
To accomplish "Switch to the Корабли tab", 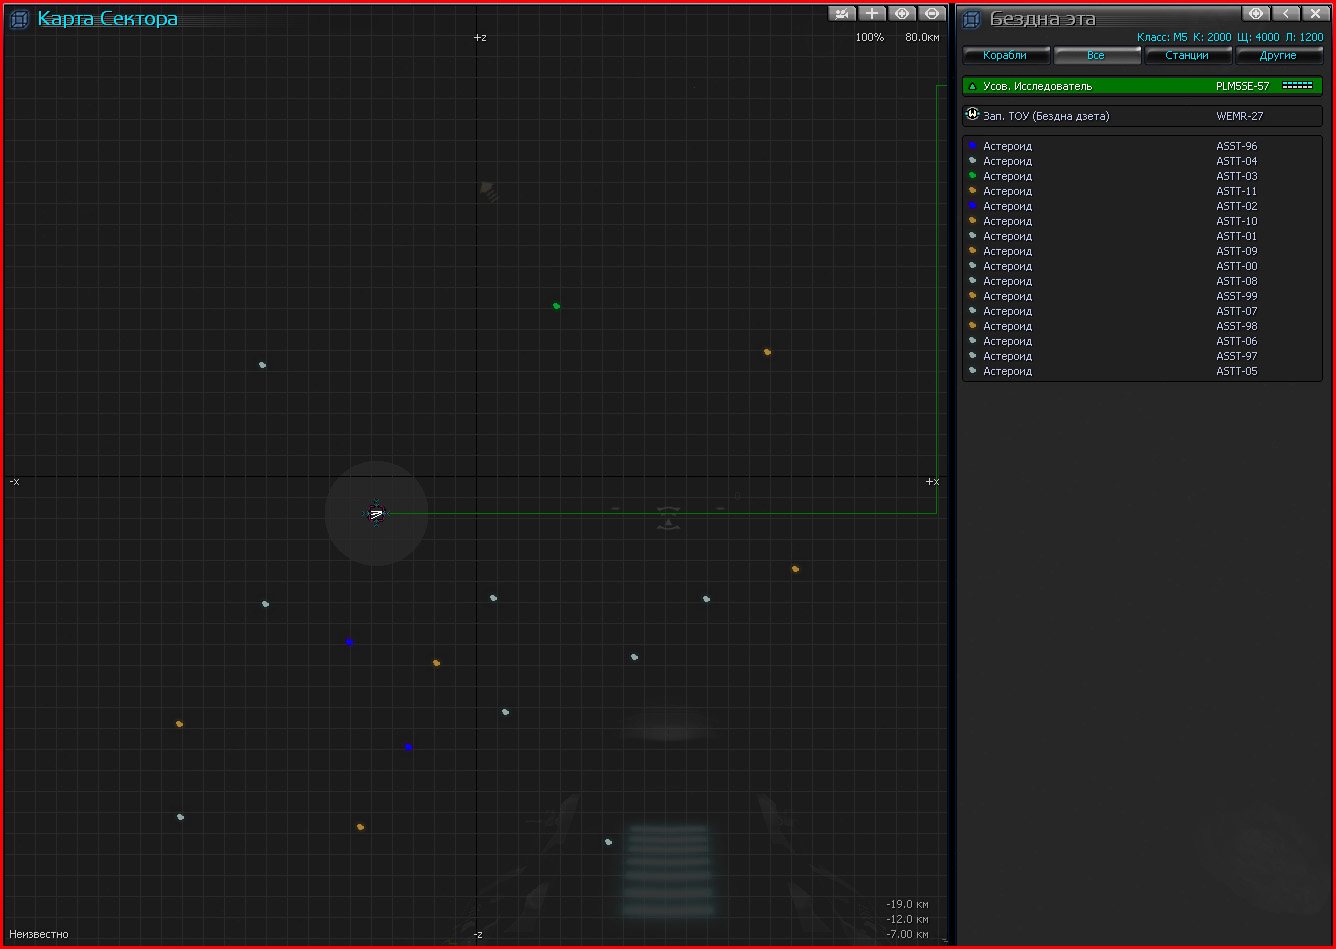I will [x=1005, y=55].
